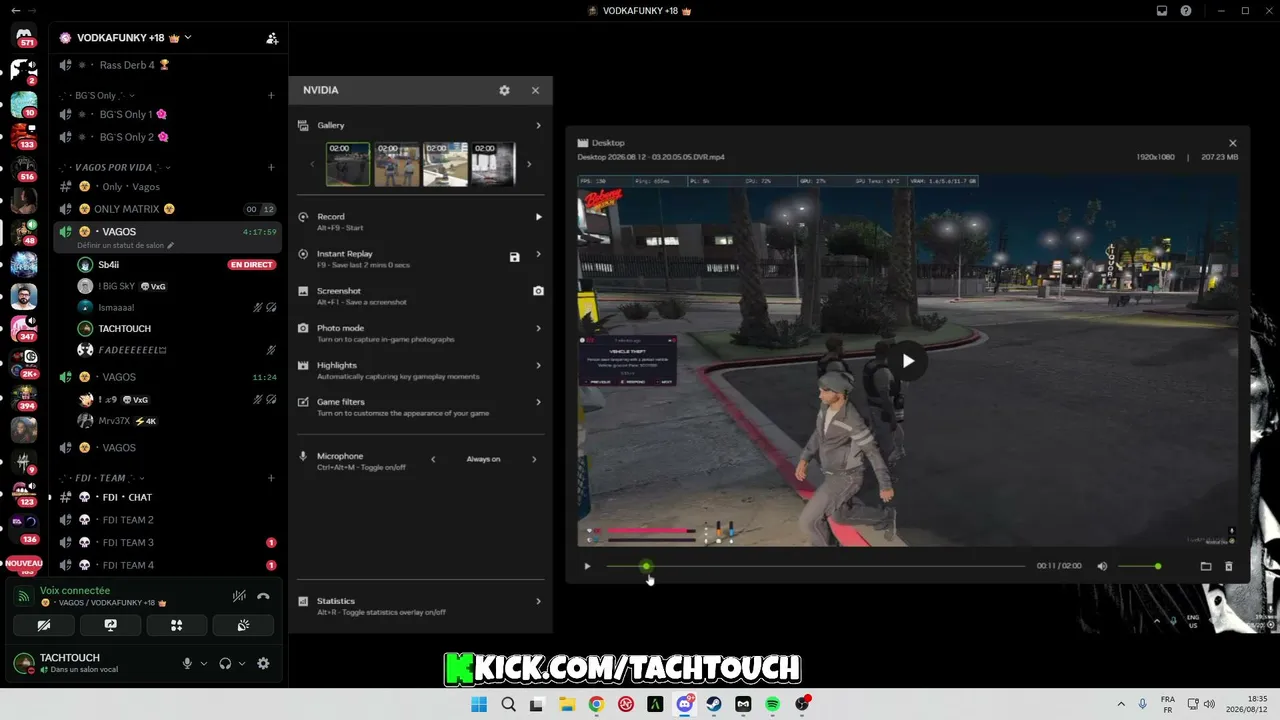Disconnect from voice with hang-up icon
The width and height of the screenshot is (1280, 720).
pos(263,596)
